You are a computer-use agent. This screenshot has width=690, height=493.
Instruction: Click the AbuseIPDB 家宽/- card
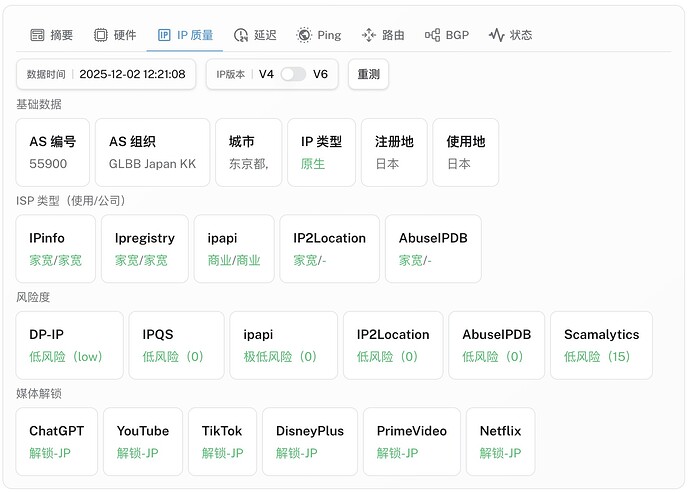(433, 249)
